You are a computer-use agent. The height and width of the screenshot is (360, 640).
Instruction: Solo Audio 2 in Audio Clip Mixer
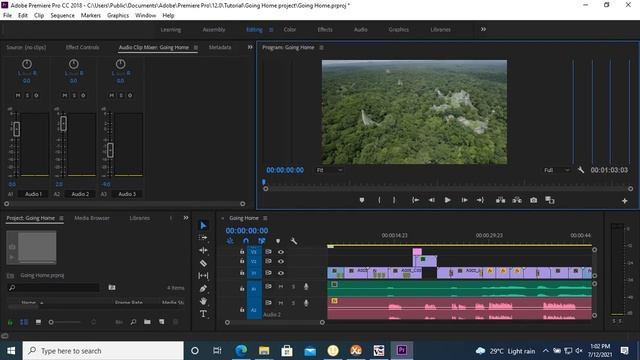click(74, 95)
